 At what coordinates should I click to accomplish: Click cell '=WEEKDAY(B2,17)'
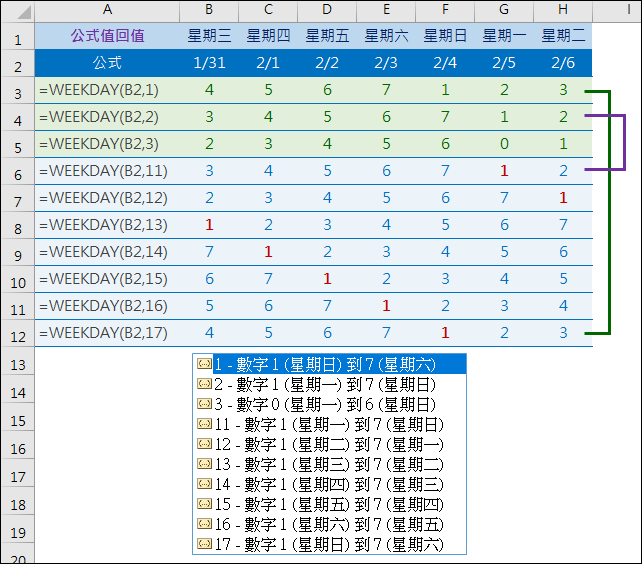107,333
